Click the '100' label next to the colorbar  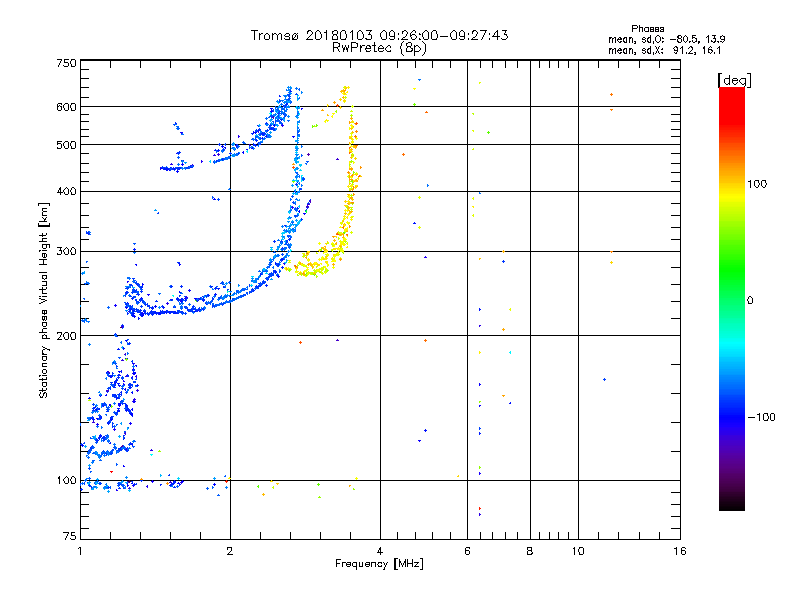pos(757,184)
